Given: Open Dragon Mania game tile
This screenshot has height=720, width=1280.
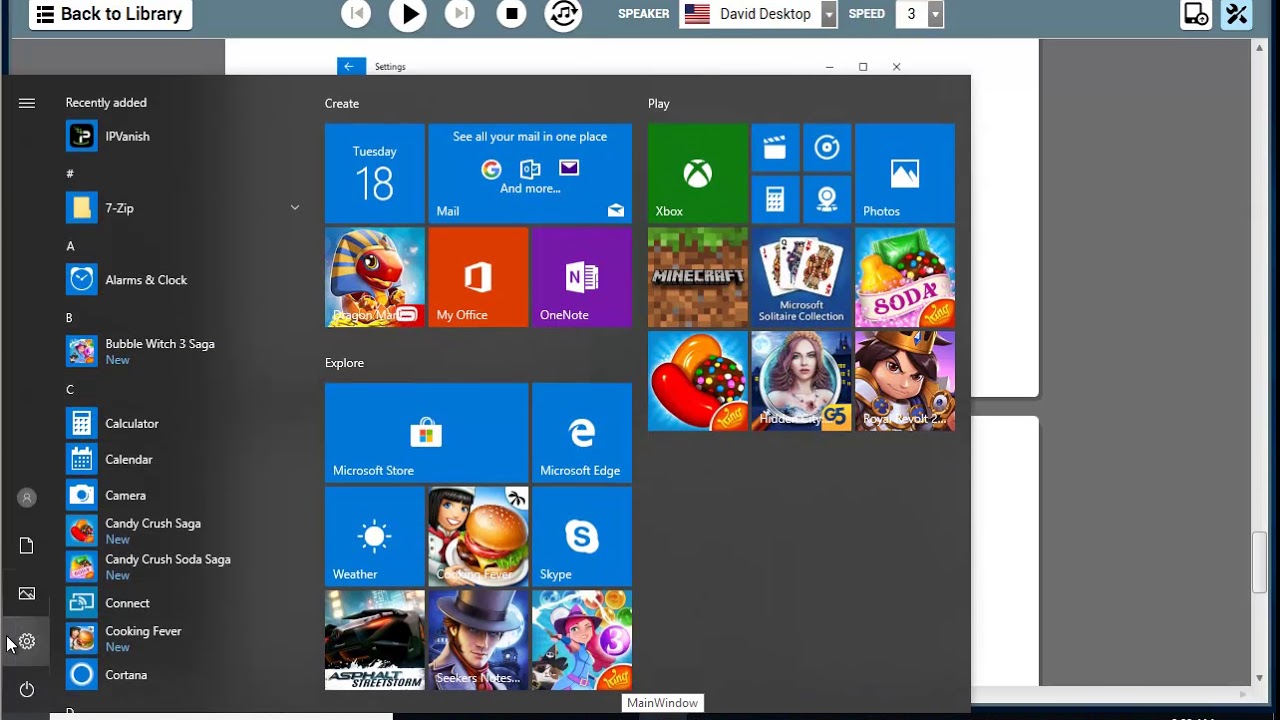Looking at the screenshot, I should click(x=375, y=277).
